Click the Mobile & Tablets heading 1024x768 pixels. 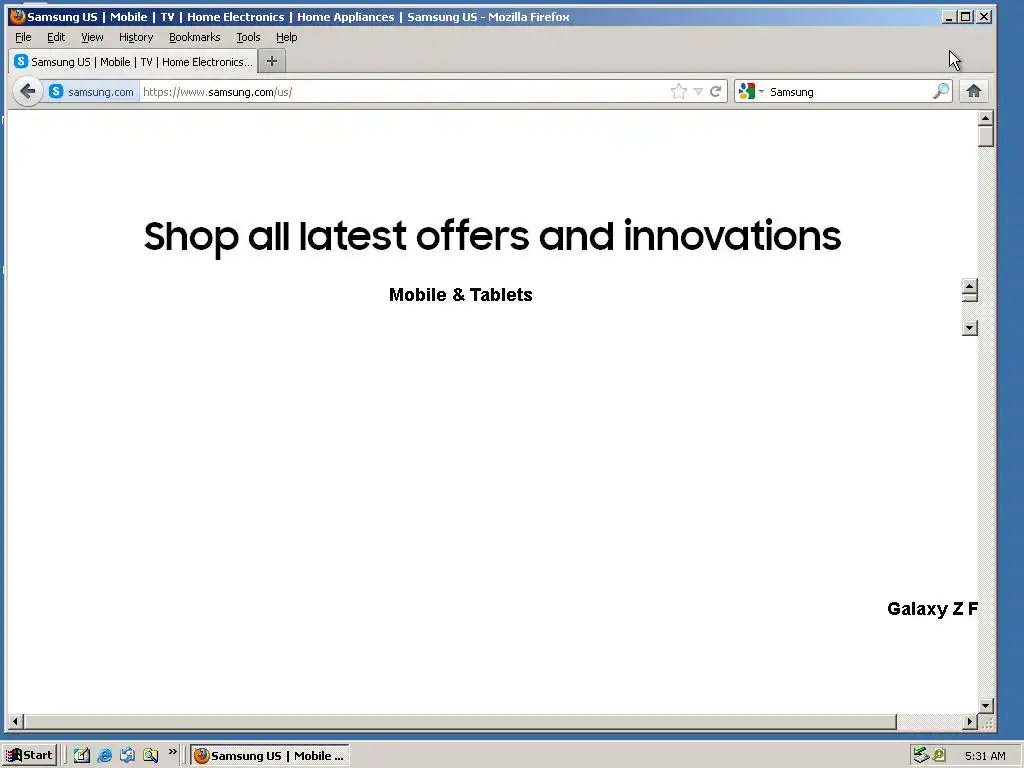point(460,295)
